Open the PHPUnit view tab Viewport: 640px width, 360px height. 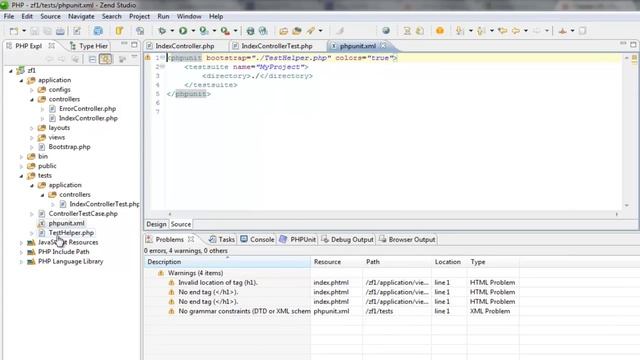click(x=298, y=240)
